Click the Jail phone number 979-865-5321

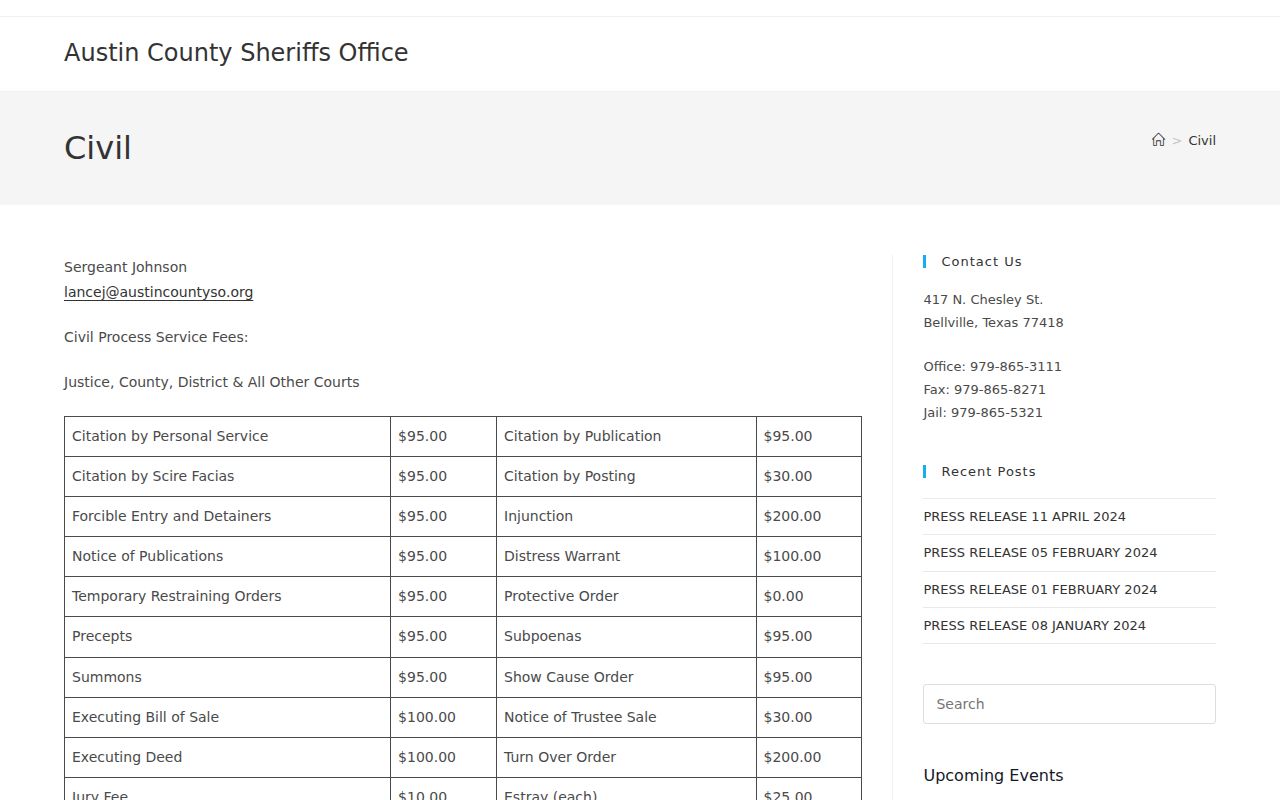997,412
